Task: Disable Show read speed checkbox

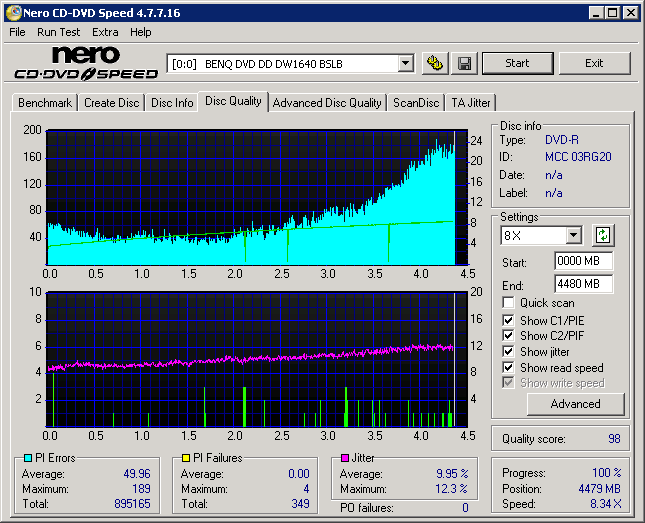Action: tap(509, 368)
